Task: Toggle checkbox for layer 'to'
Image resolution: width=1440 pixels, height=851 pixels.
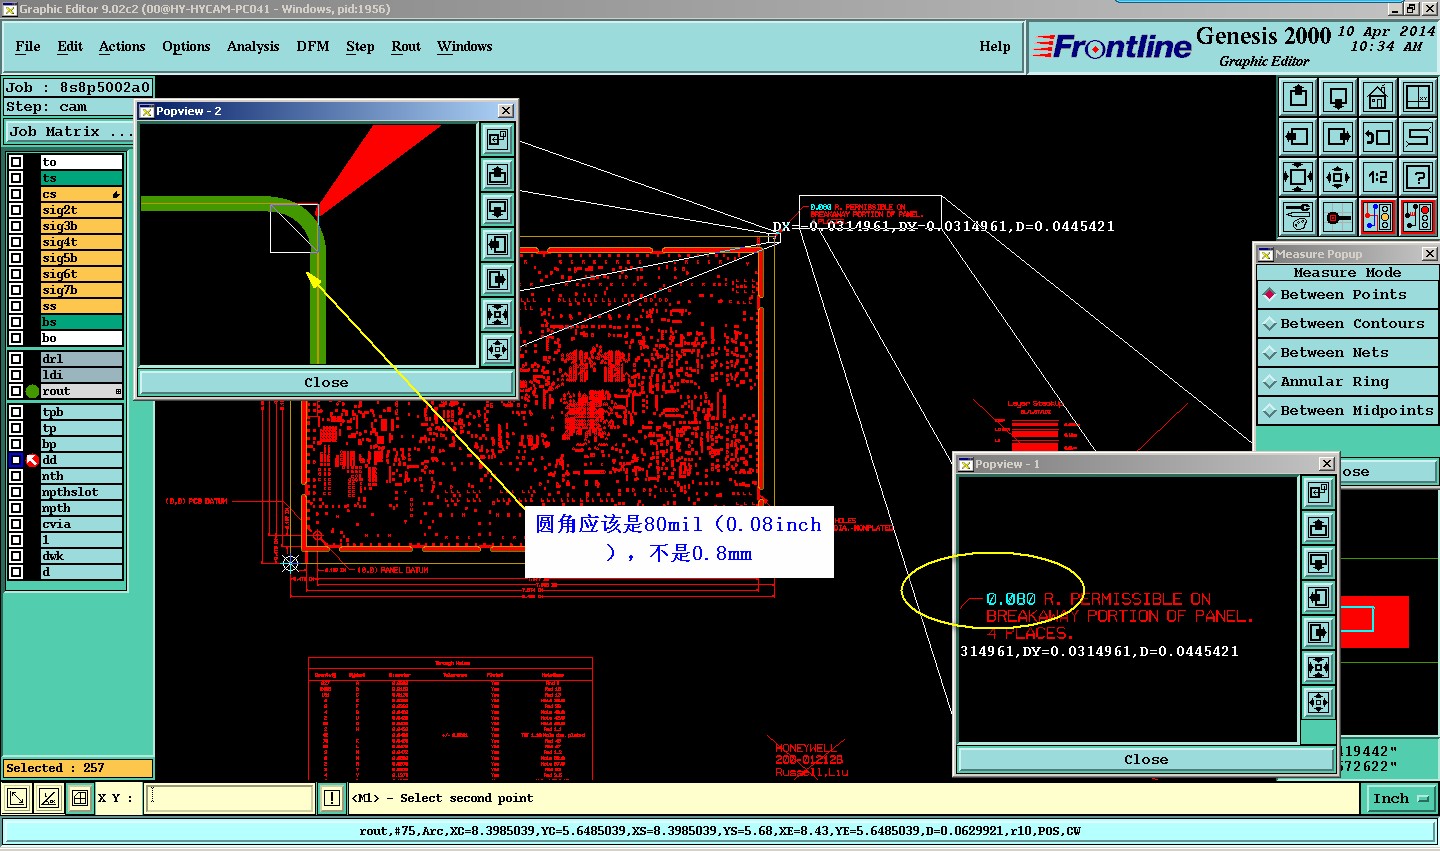Action: pos(16,162)
